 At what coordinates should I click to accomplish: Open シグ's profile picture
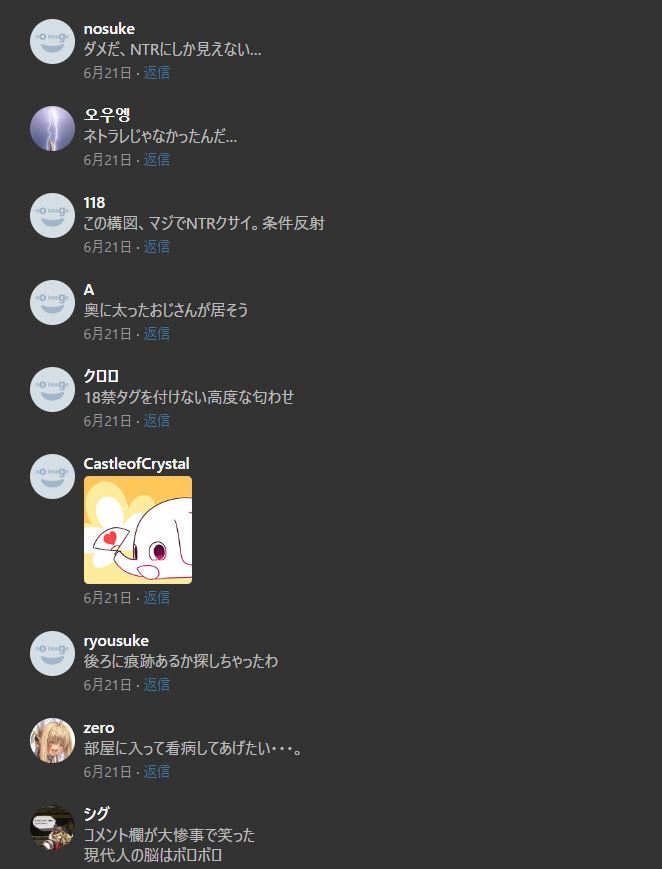[52, 827]
